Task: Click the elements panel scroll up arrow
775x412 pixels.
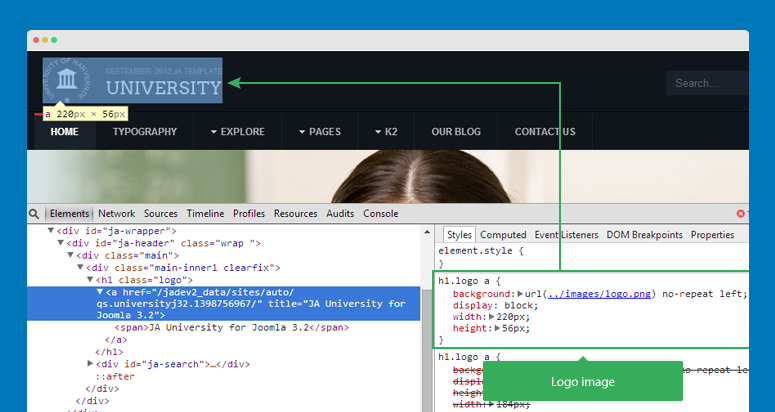Action: coord(428,232)
